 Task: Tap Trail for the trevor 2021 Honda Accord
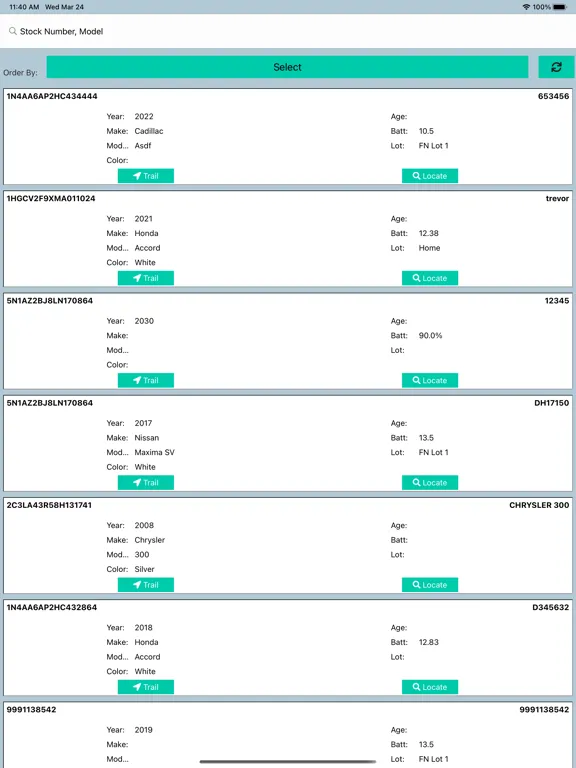click(146, 278)
